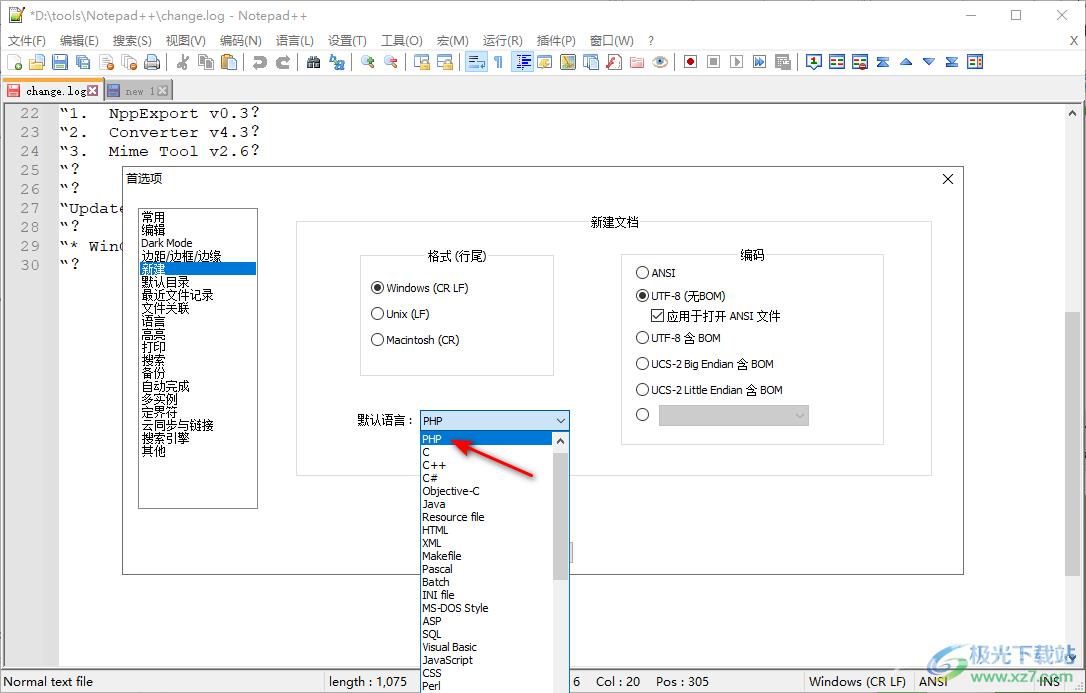1086x693 pixels.
Task: Redo the last edit
Action: pyautogui.click(x=283, y=62)
